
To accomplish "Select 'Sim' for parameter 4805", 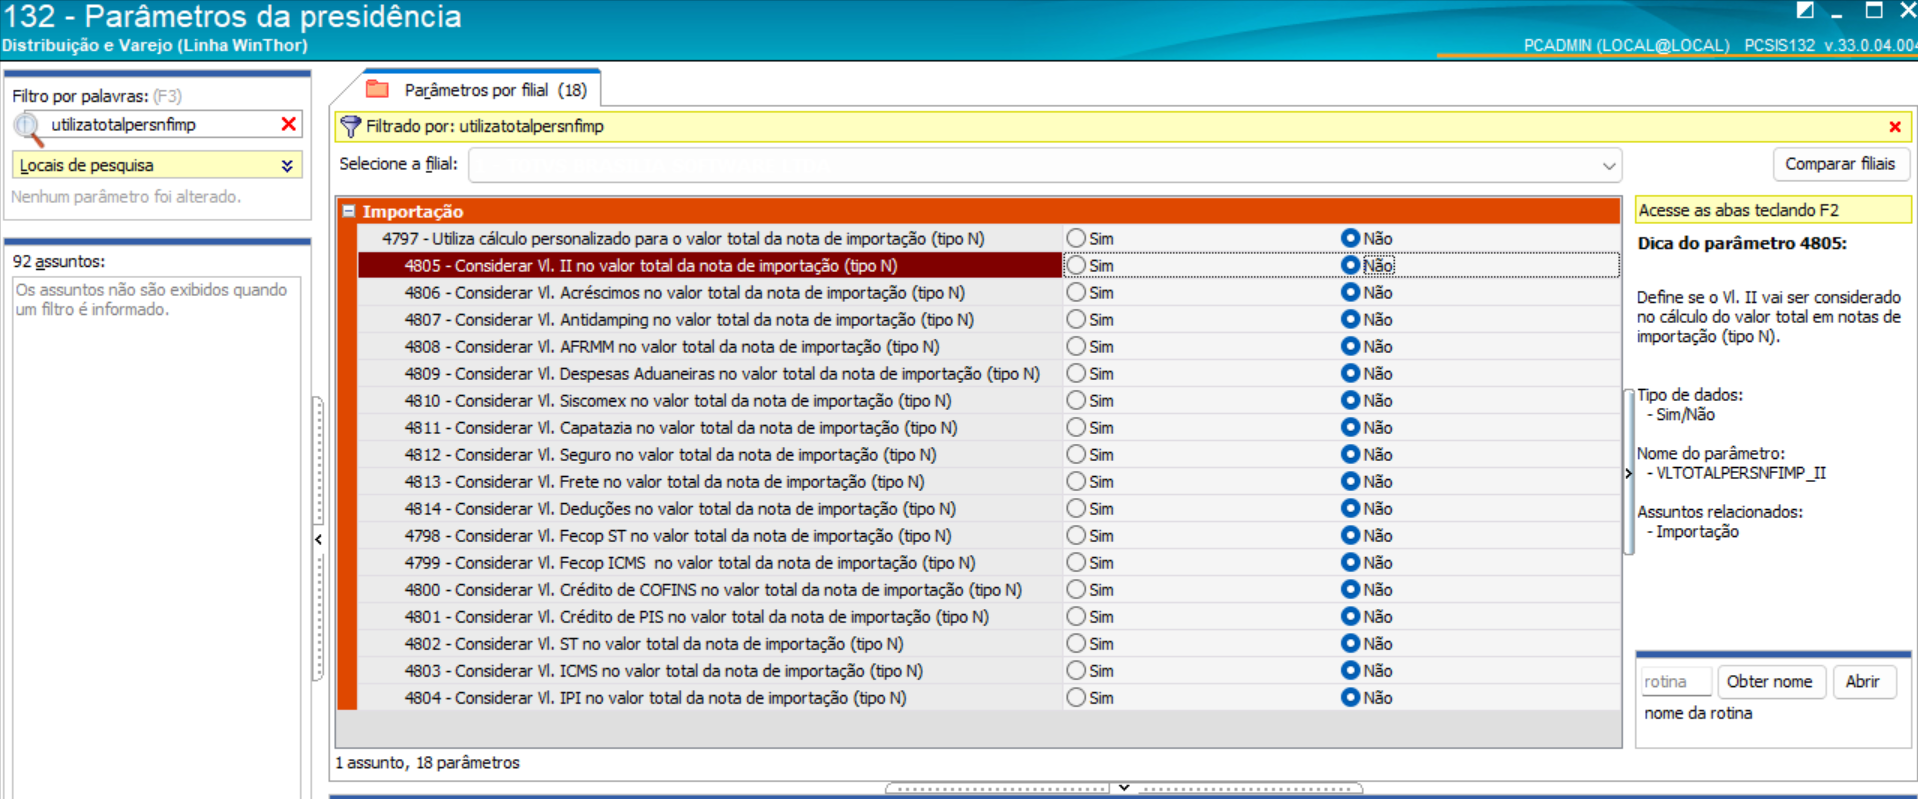I will coord(1076,265).
